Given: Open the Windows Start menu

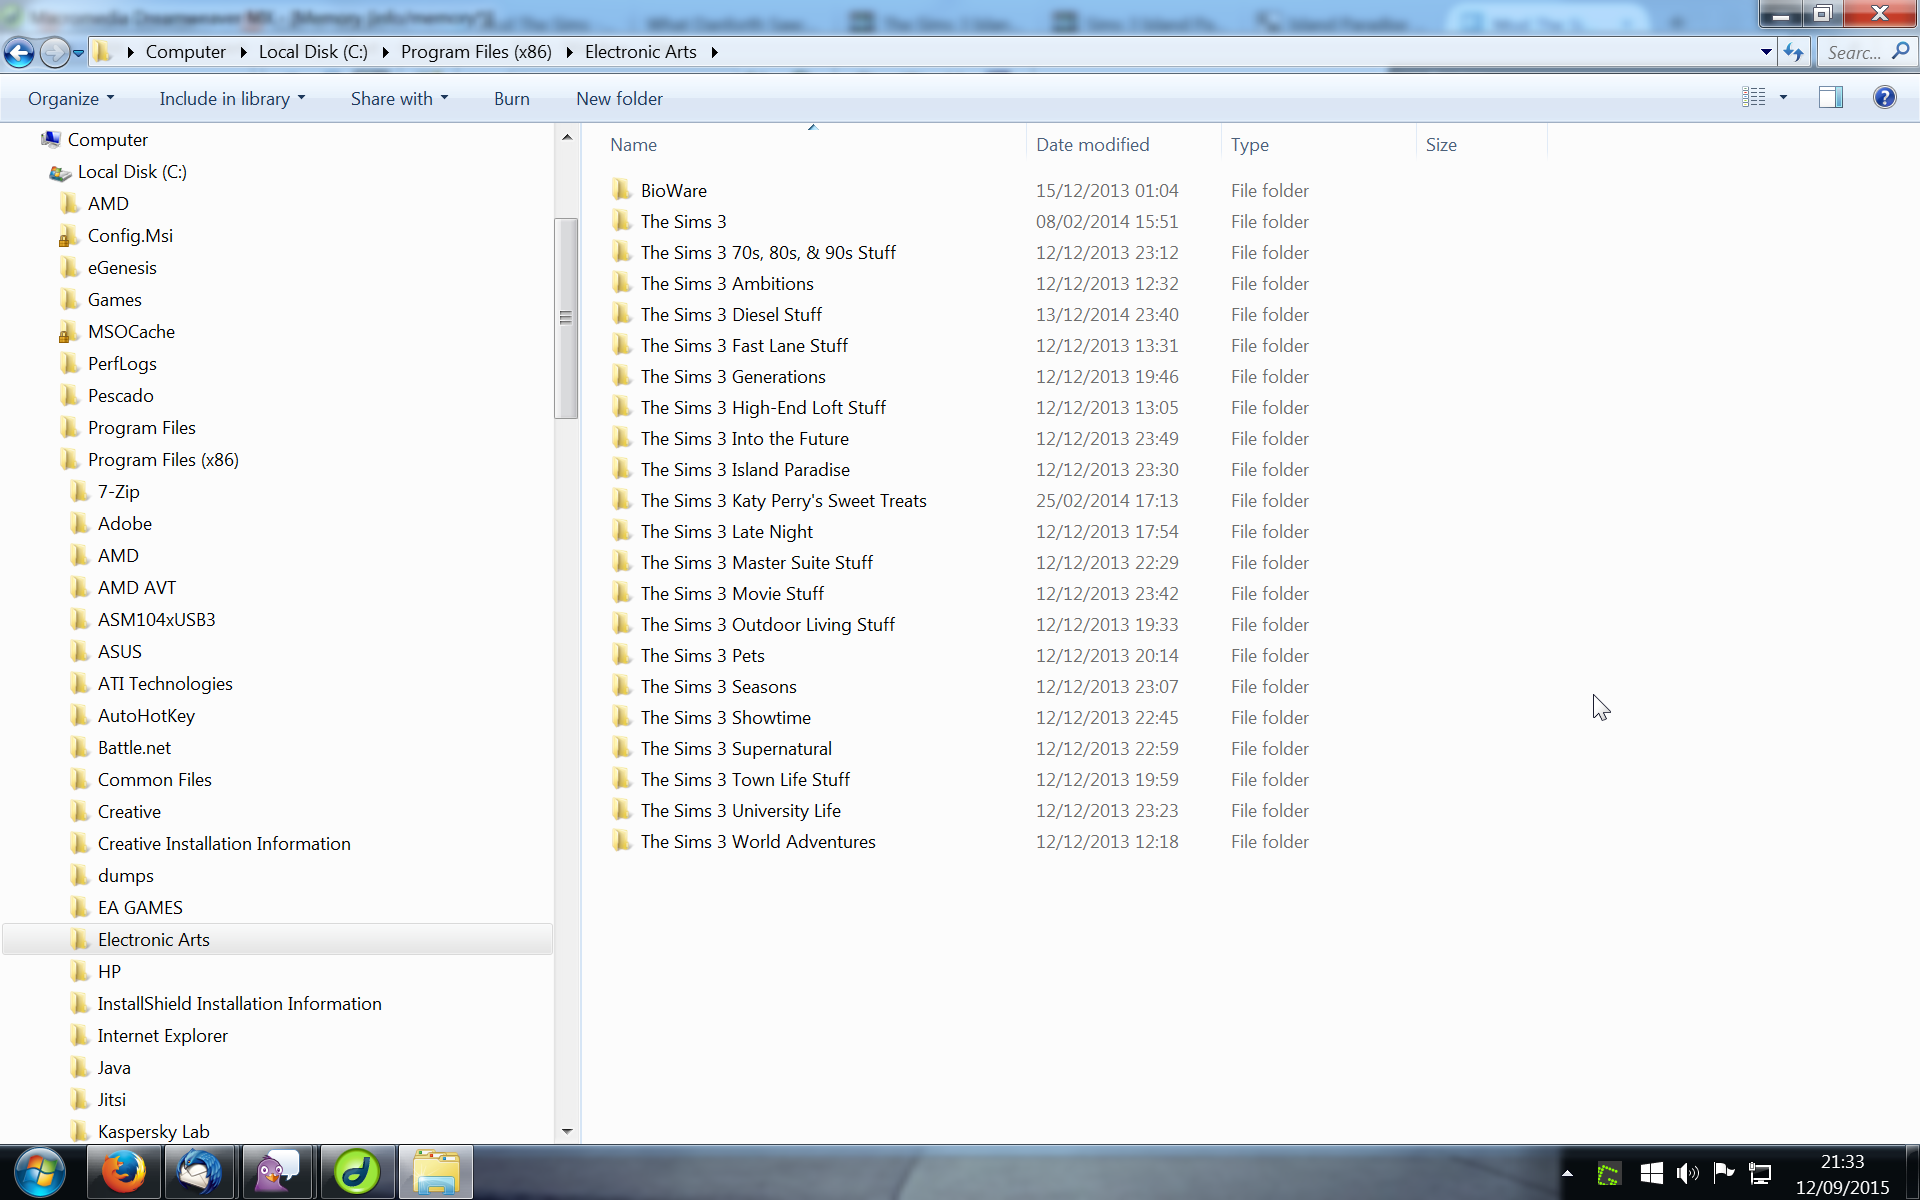Looking at the screenshot, I should (x=40, y=1172).
